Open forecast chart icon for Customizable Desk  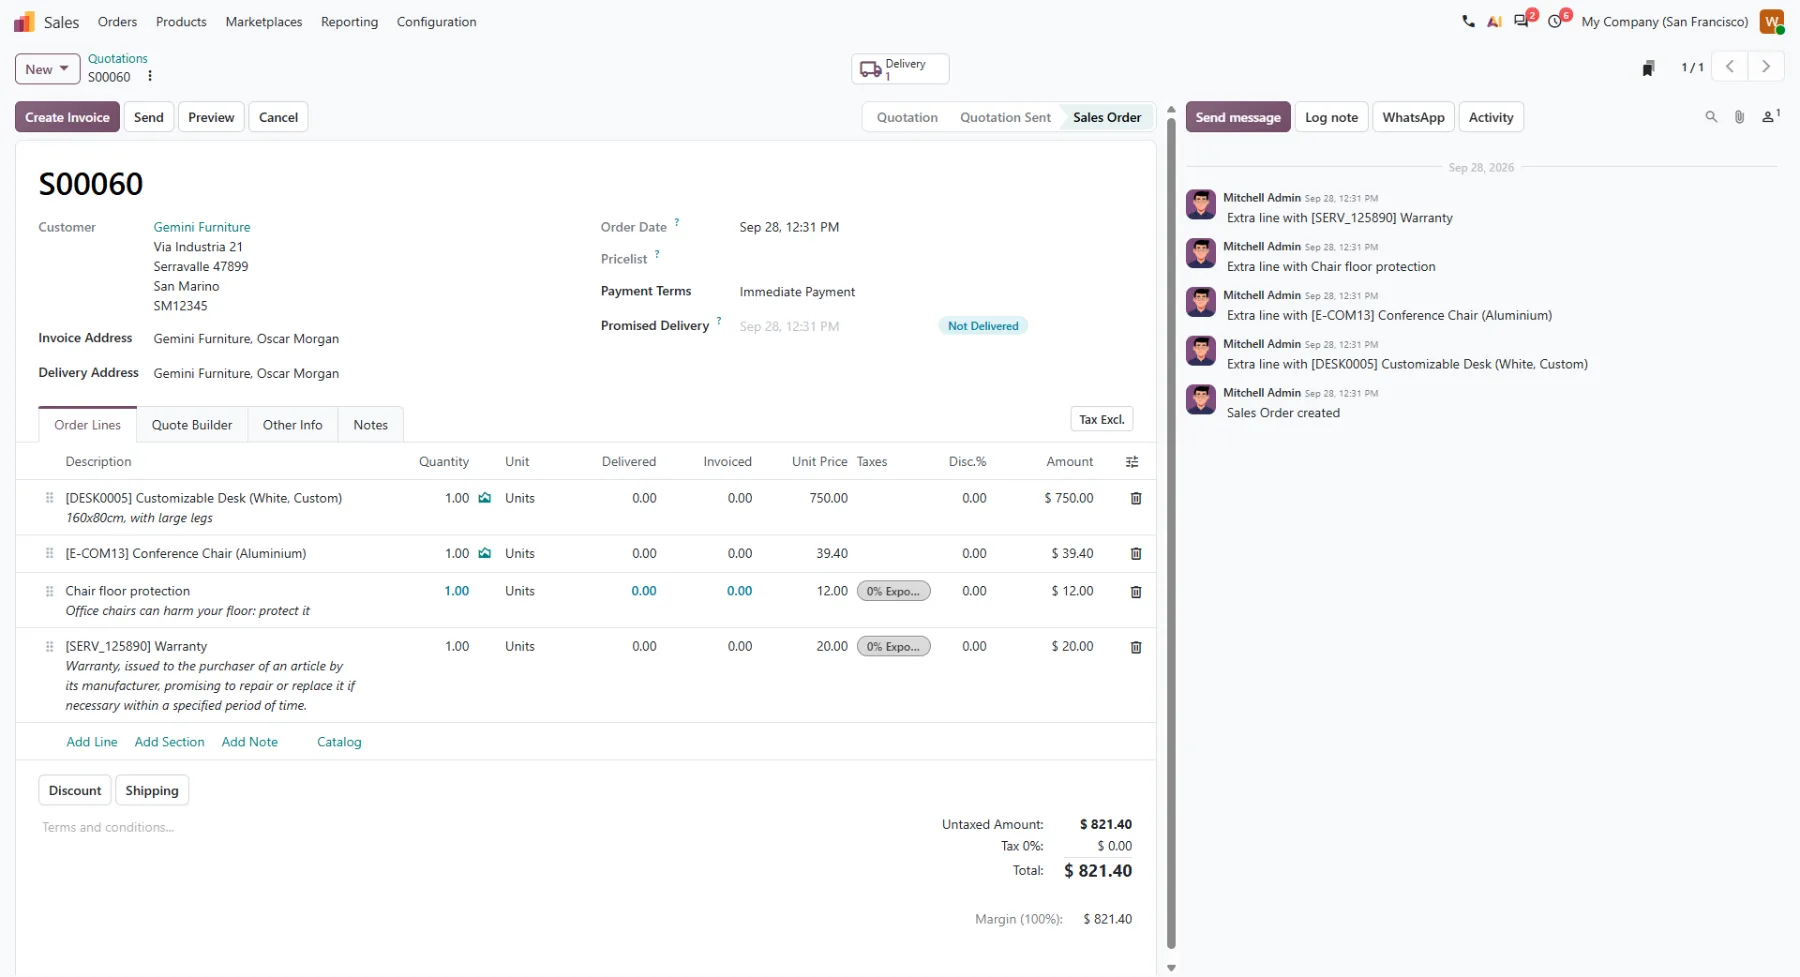pyautogui.click(x=485, y=498)
